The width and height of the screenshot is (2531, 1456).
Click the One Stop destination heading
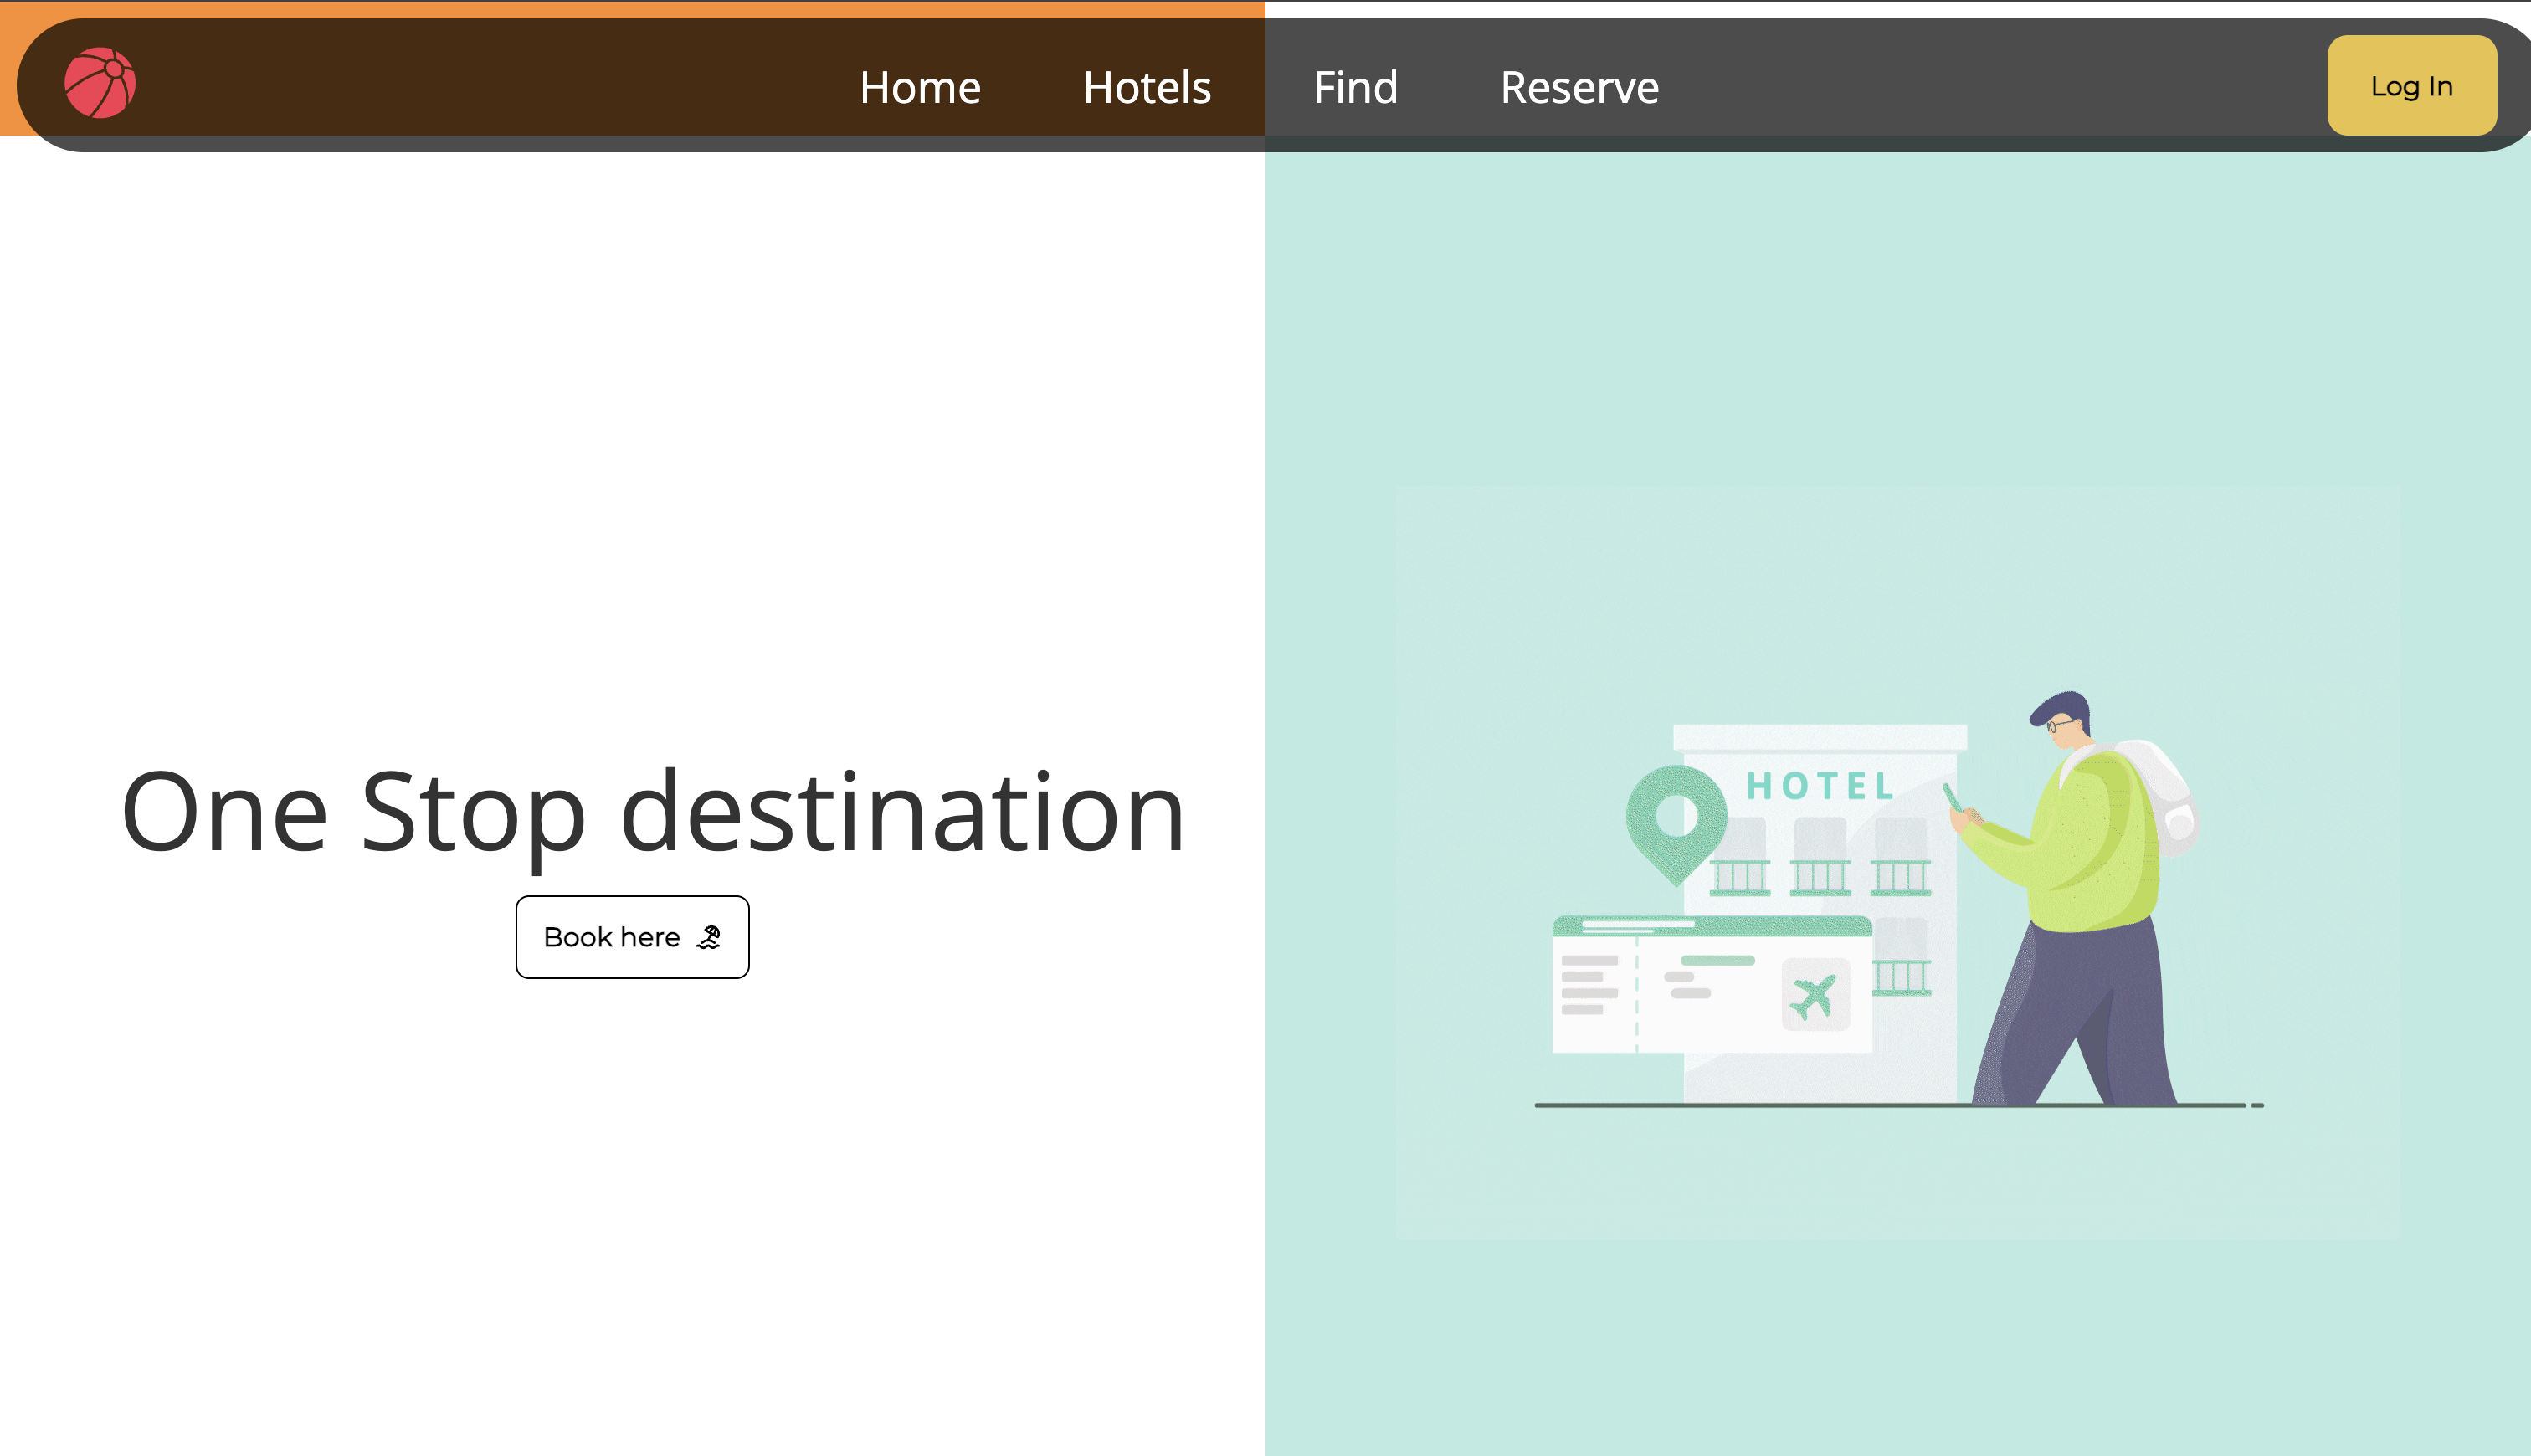tap(653, 813)
